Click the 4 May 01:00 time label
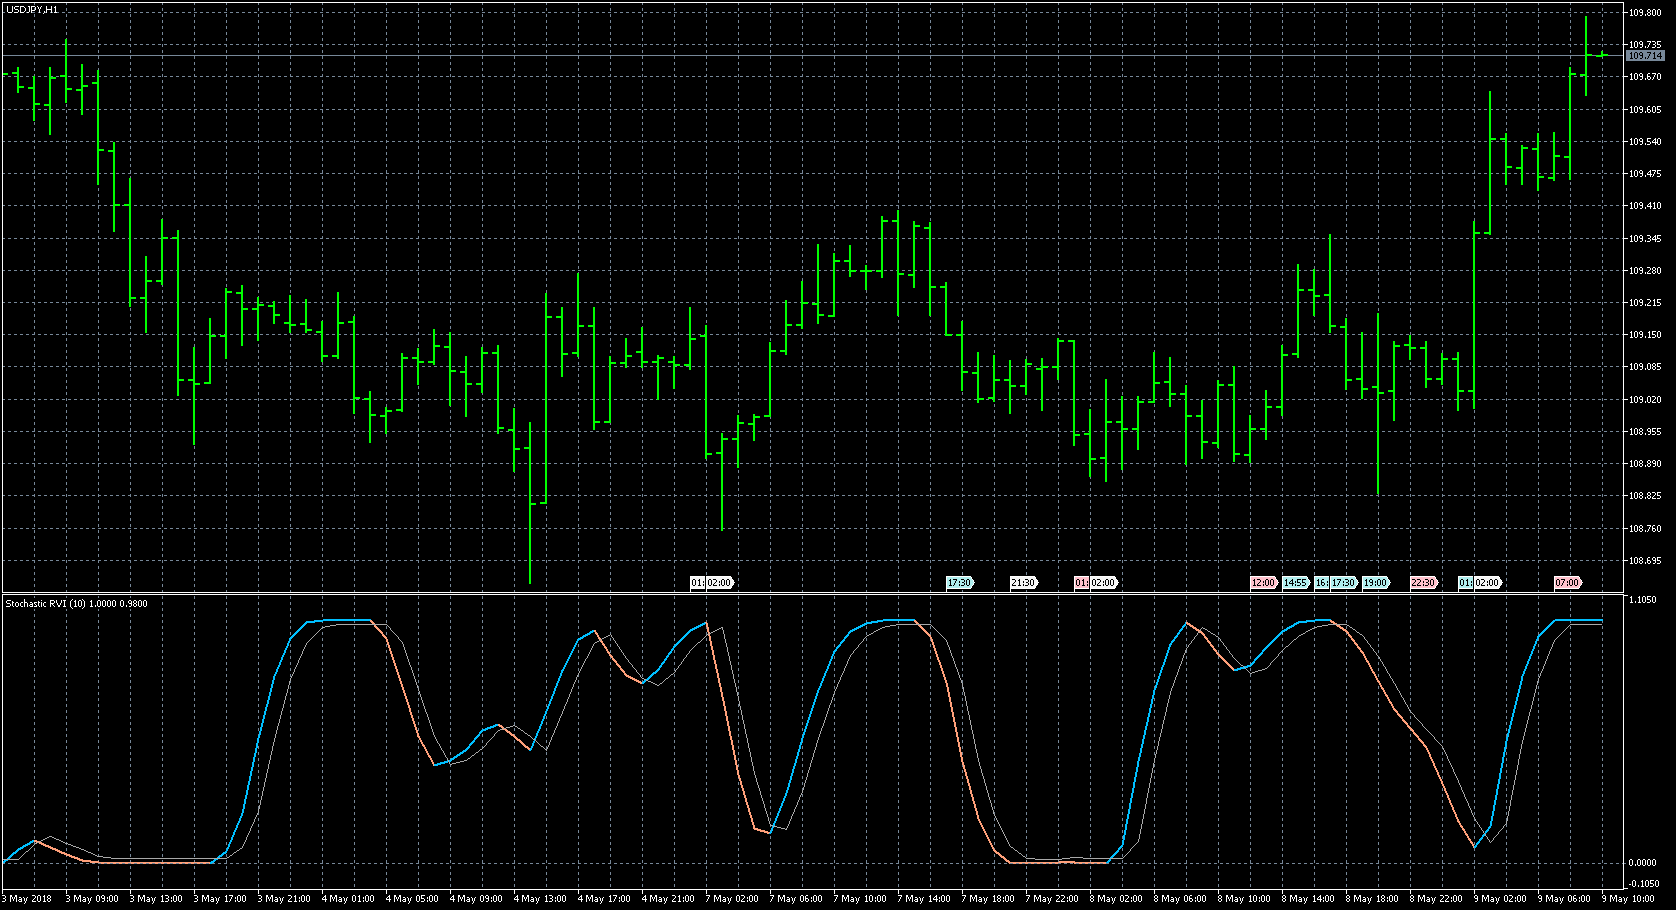 351,898
